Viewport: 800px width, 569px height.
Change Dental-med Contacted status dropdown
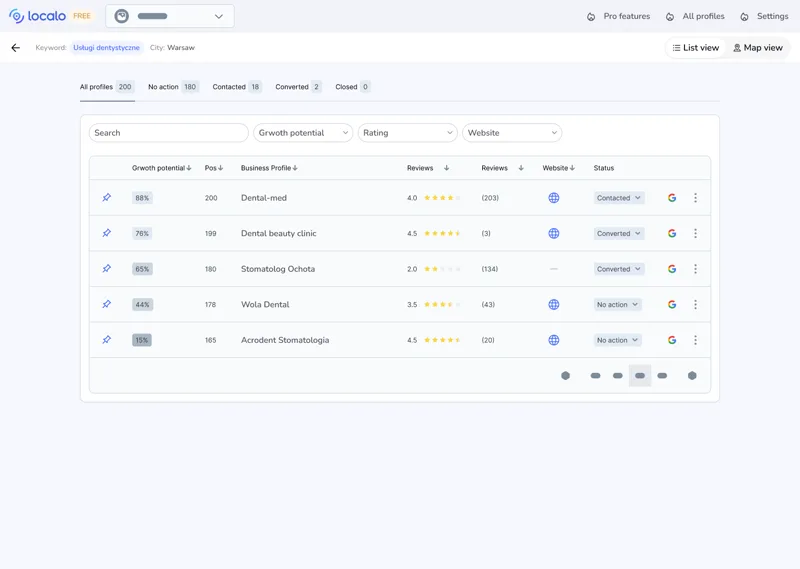[x=619, y=197]
